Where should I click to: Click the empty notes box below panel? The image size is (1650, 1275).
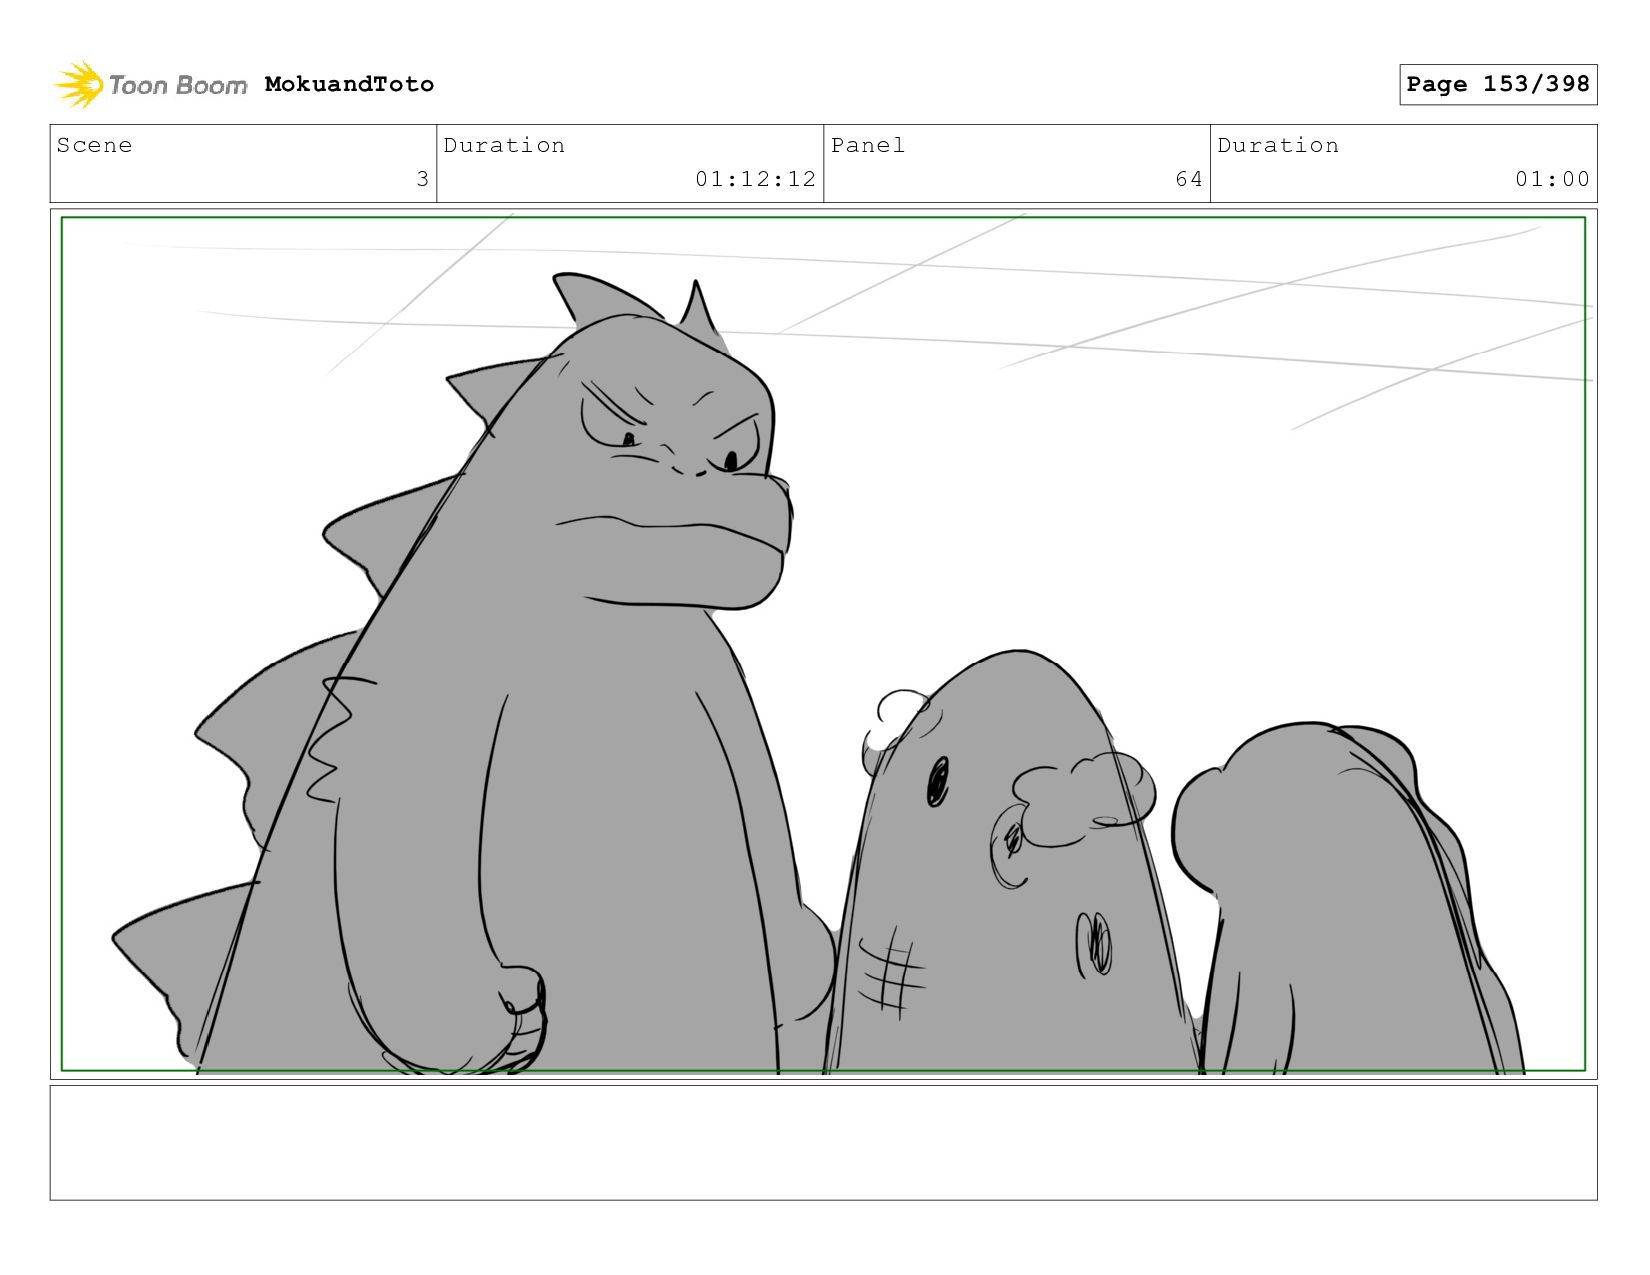coord(823,1142)
